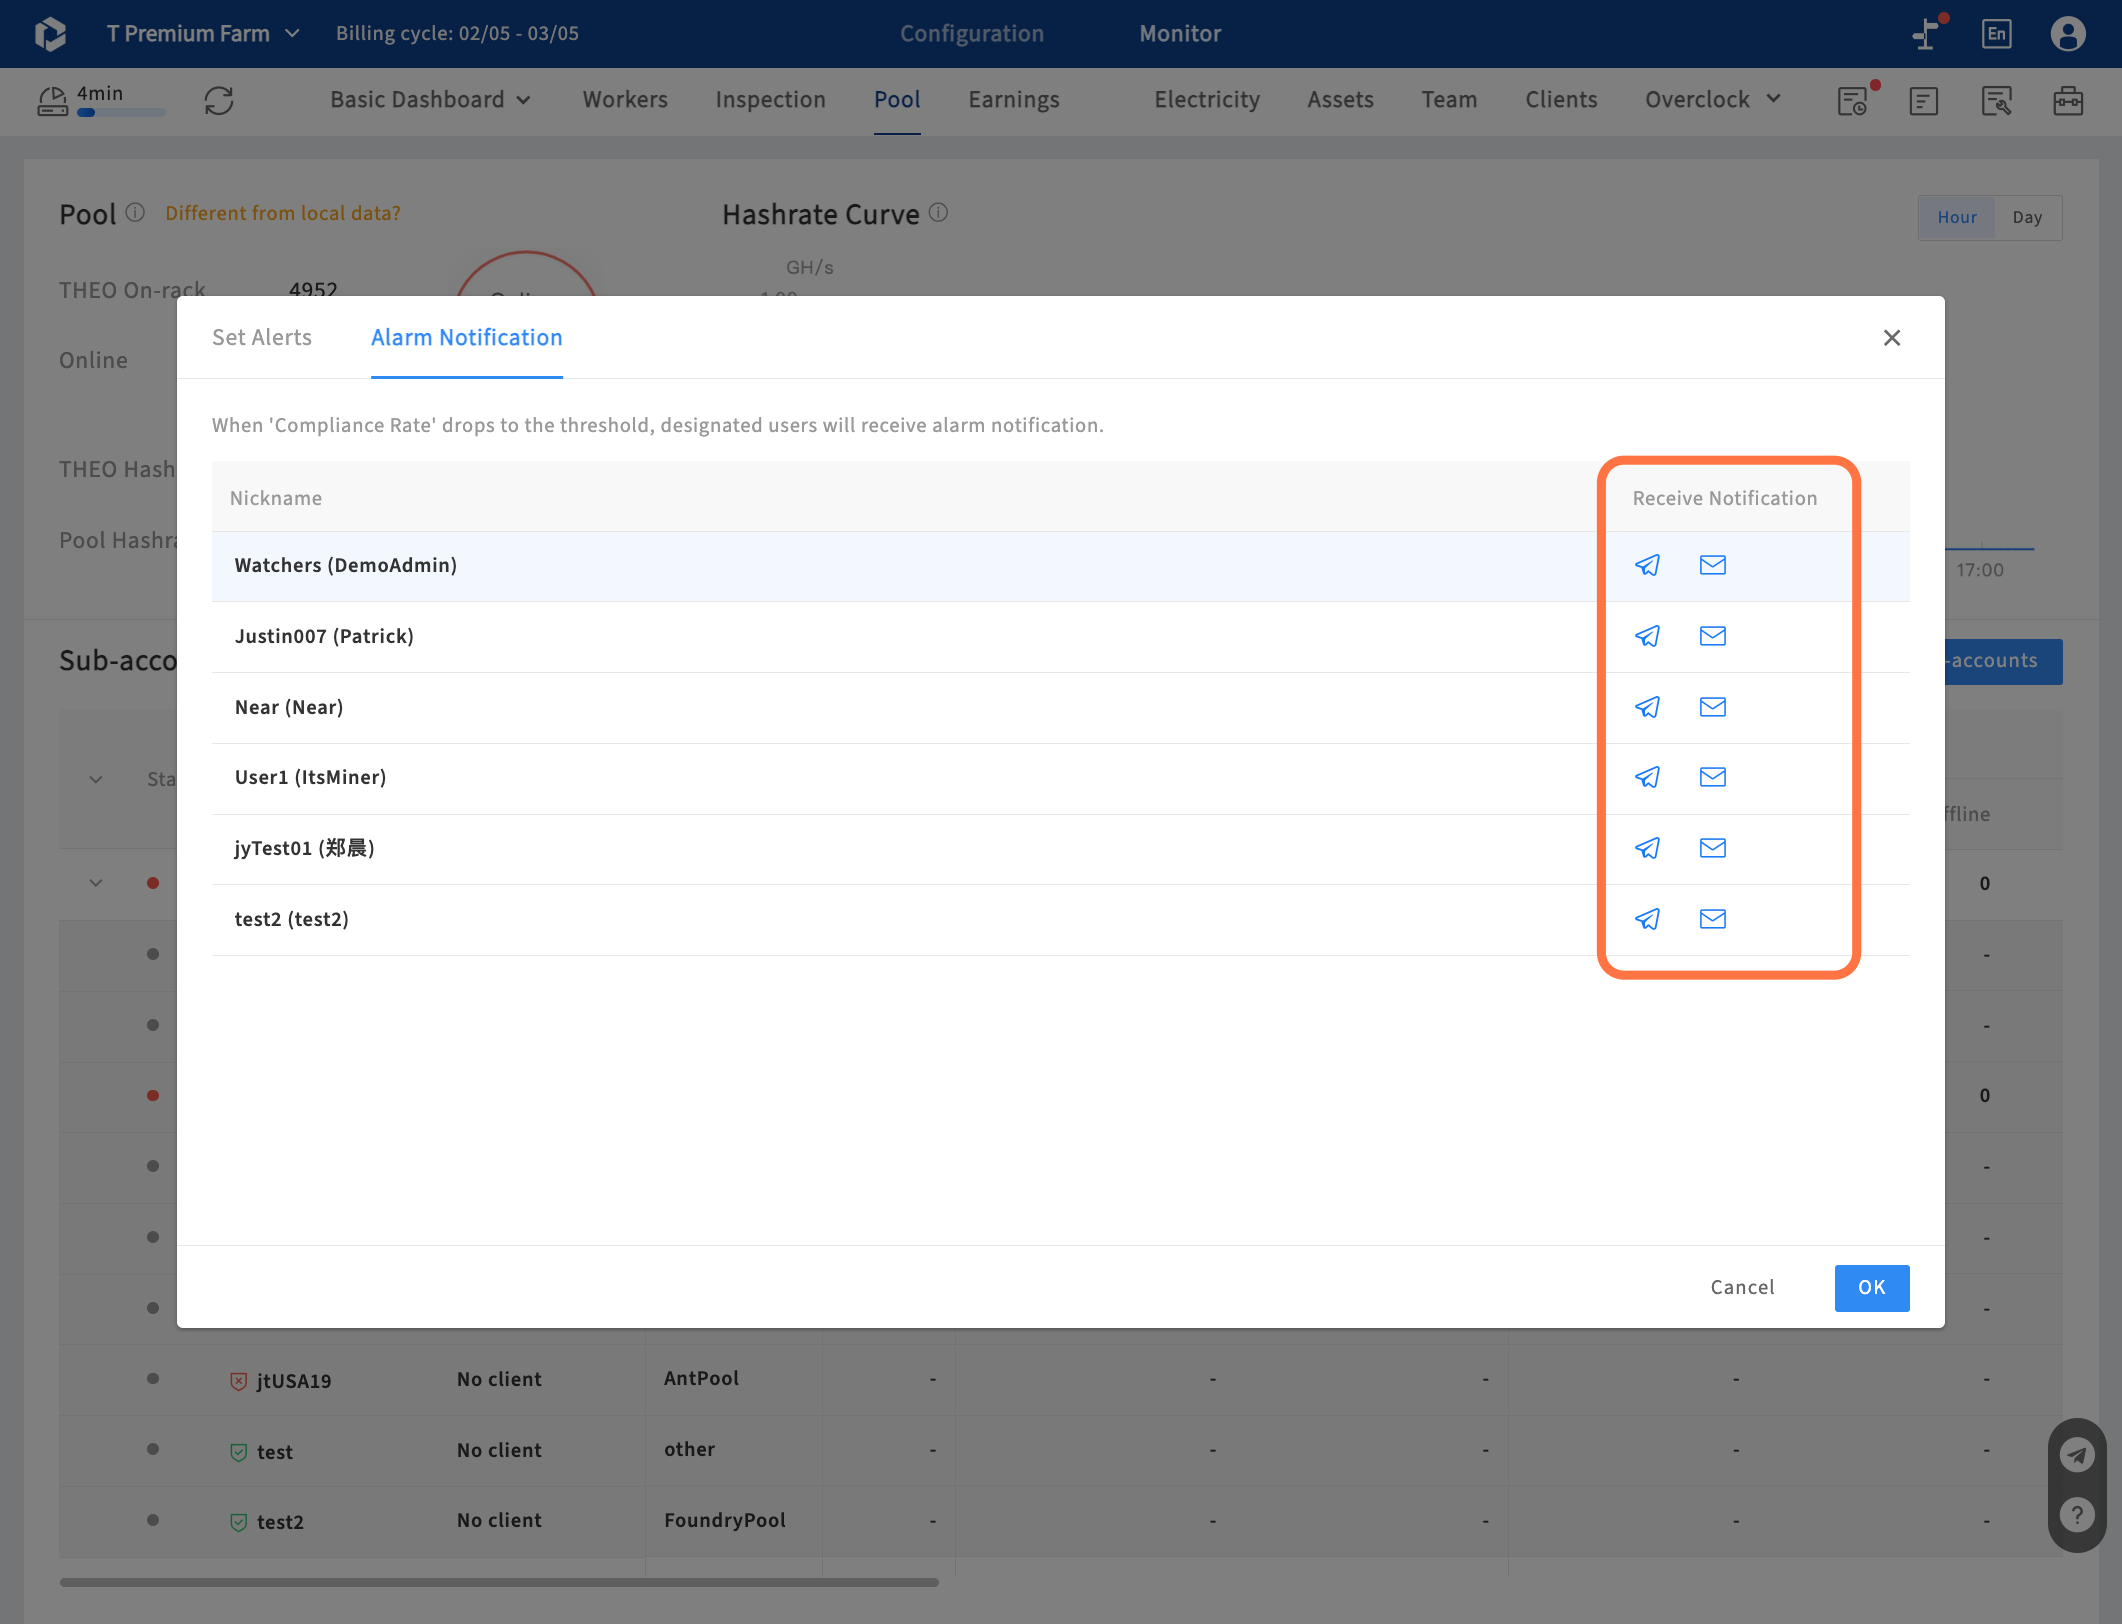Click email icon in jyTest01 row
2122x1624 pixels.
pos(1712,848)
